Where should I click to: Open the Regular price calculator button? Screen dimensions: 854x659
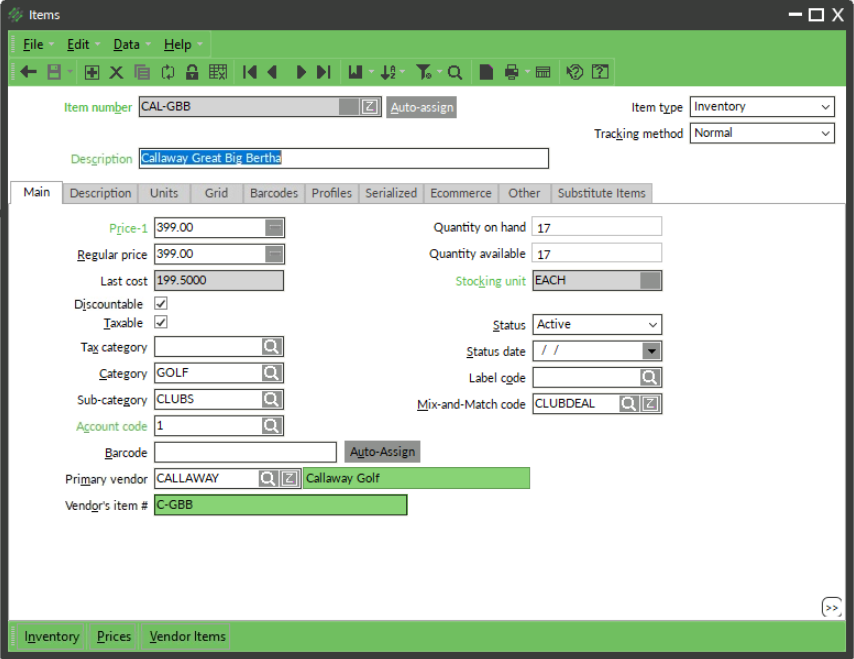pyautogui.click(x=274, y=254)
